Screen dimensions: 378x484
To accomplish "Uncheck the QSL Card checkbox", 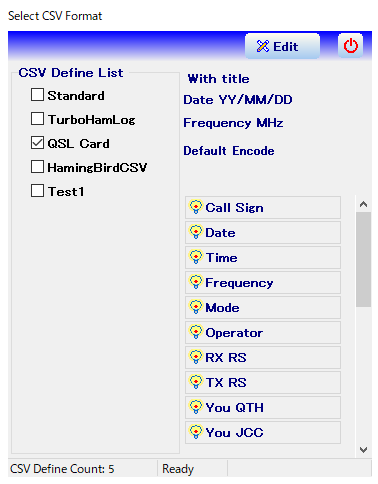I will pos(37,143).
